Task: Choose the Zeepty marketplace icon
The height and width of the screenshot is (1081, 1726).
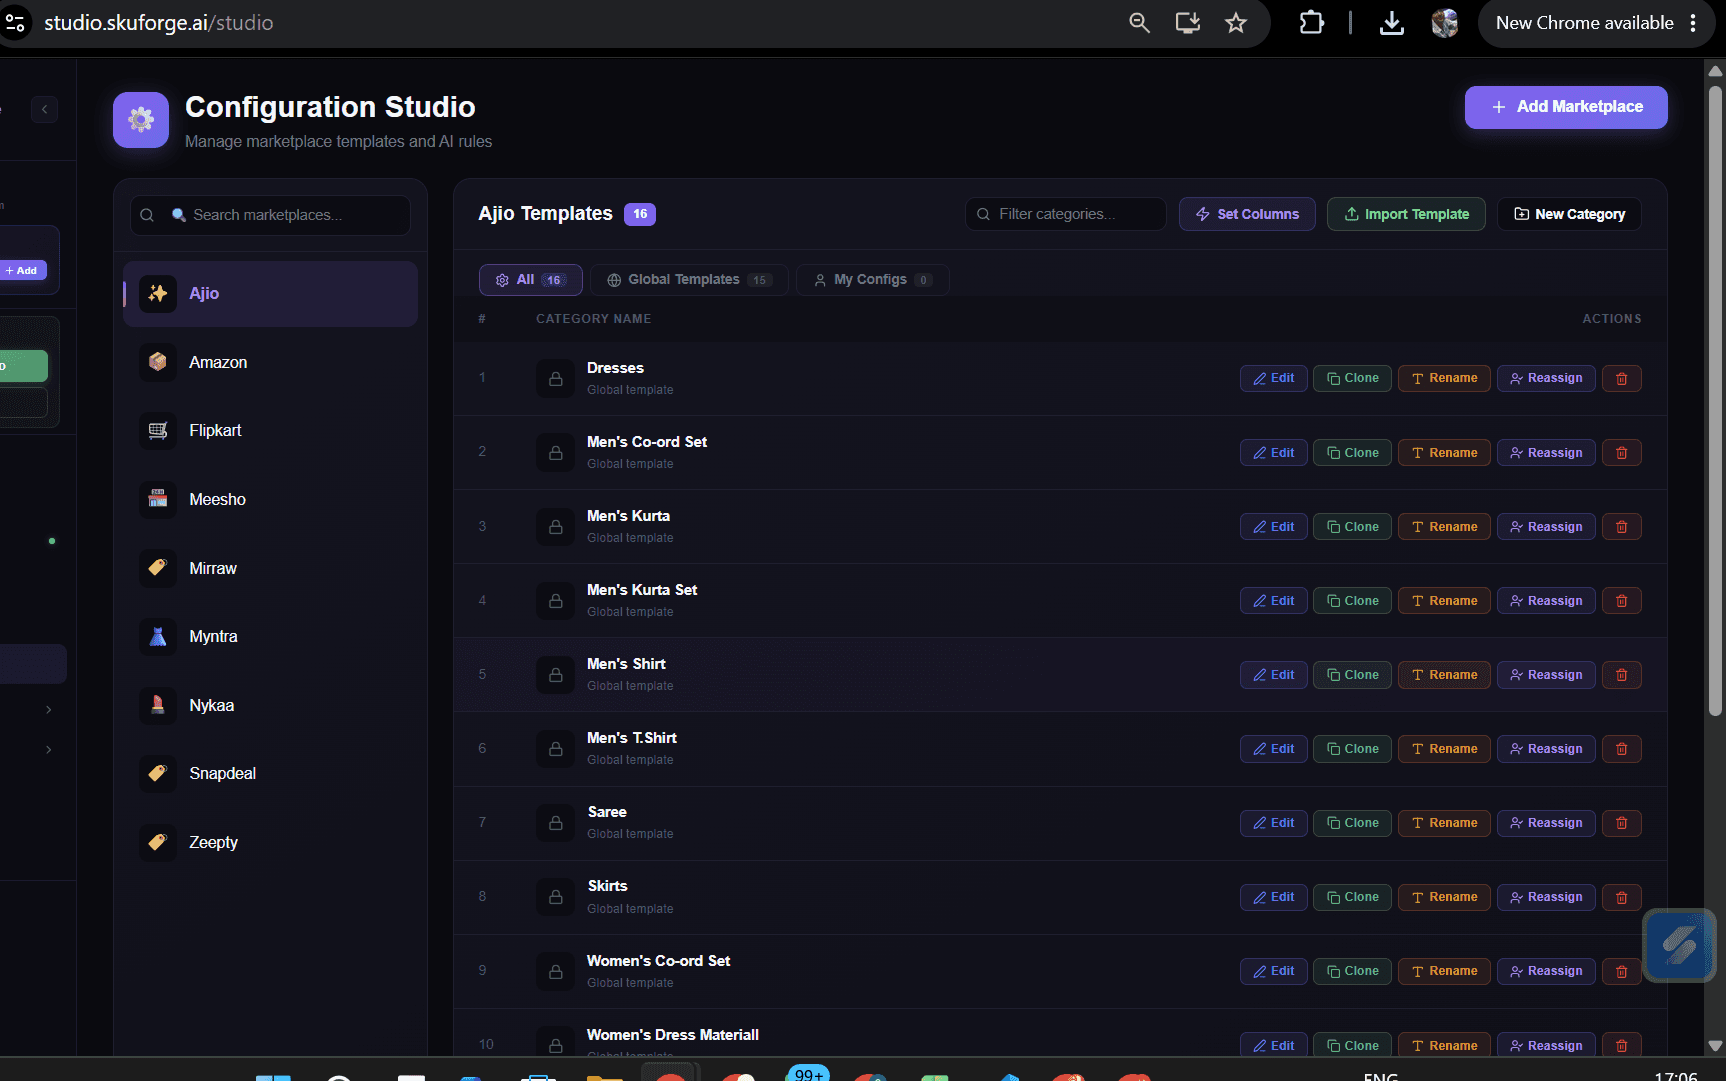Action: 158,842
